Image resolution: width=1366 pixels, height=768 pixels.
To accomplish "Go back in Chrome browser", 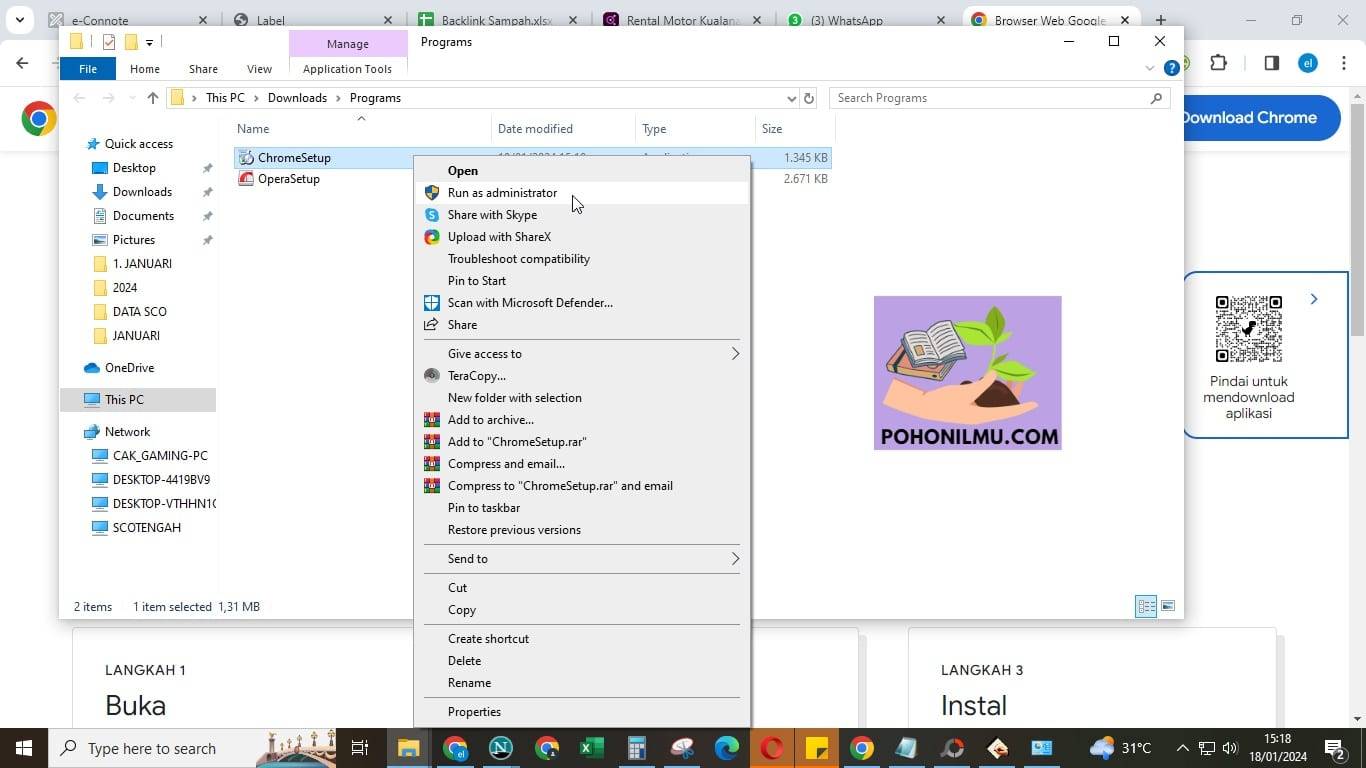I will (x=22, y=63).
